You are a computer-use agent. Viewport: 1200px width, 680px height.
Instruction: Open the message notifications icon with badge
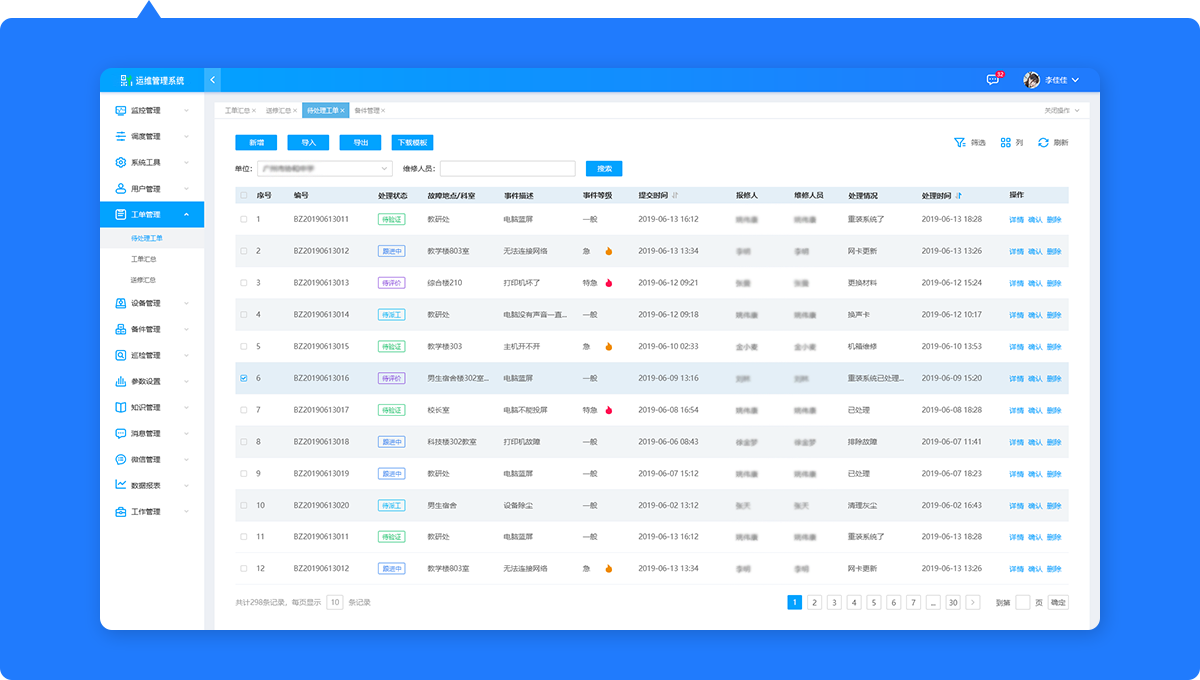pos(992,80)
